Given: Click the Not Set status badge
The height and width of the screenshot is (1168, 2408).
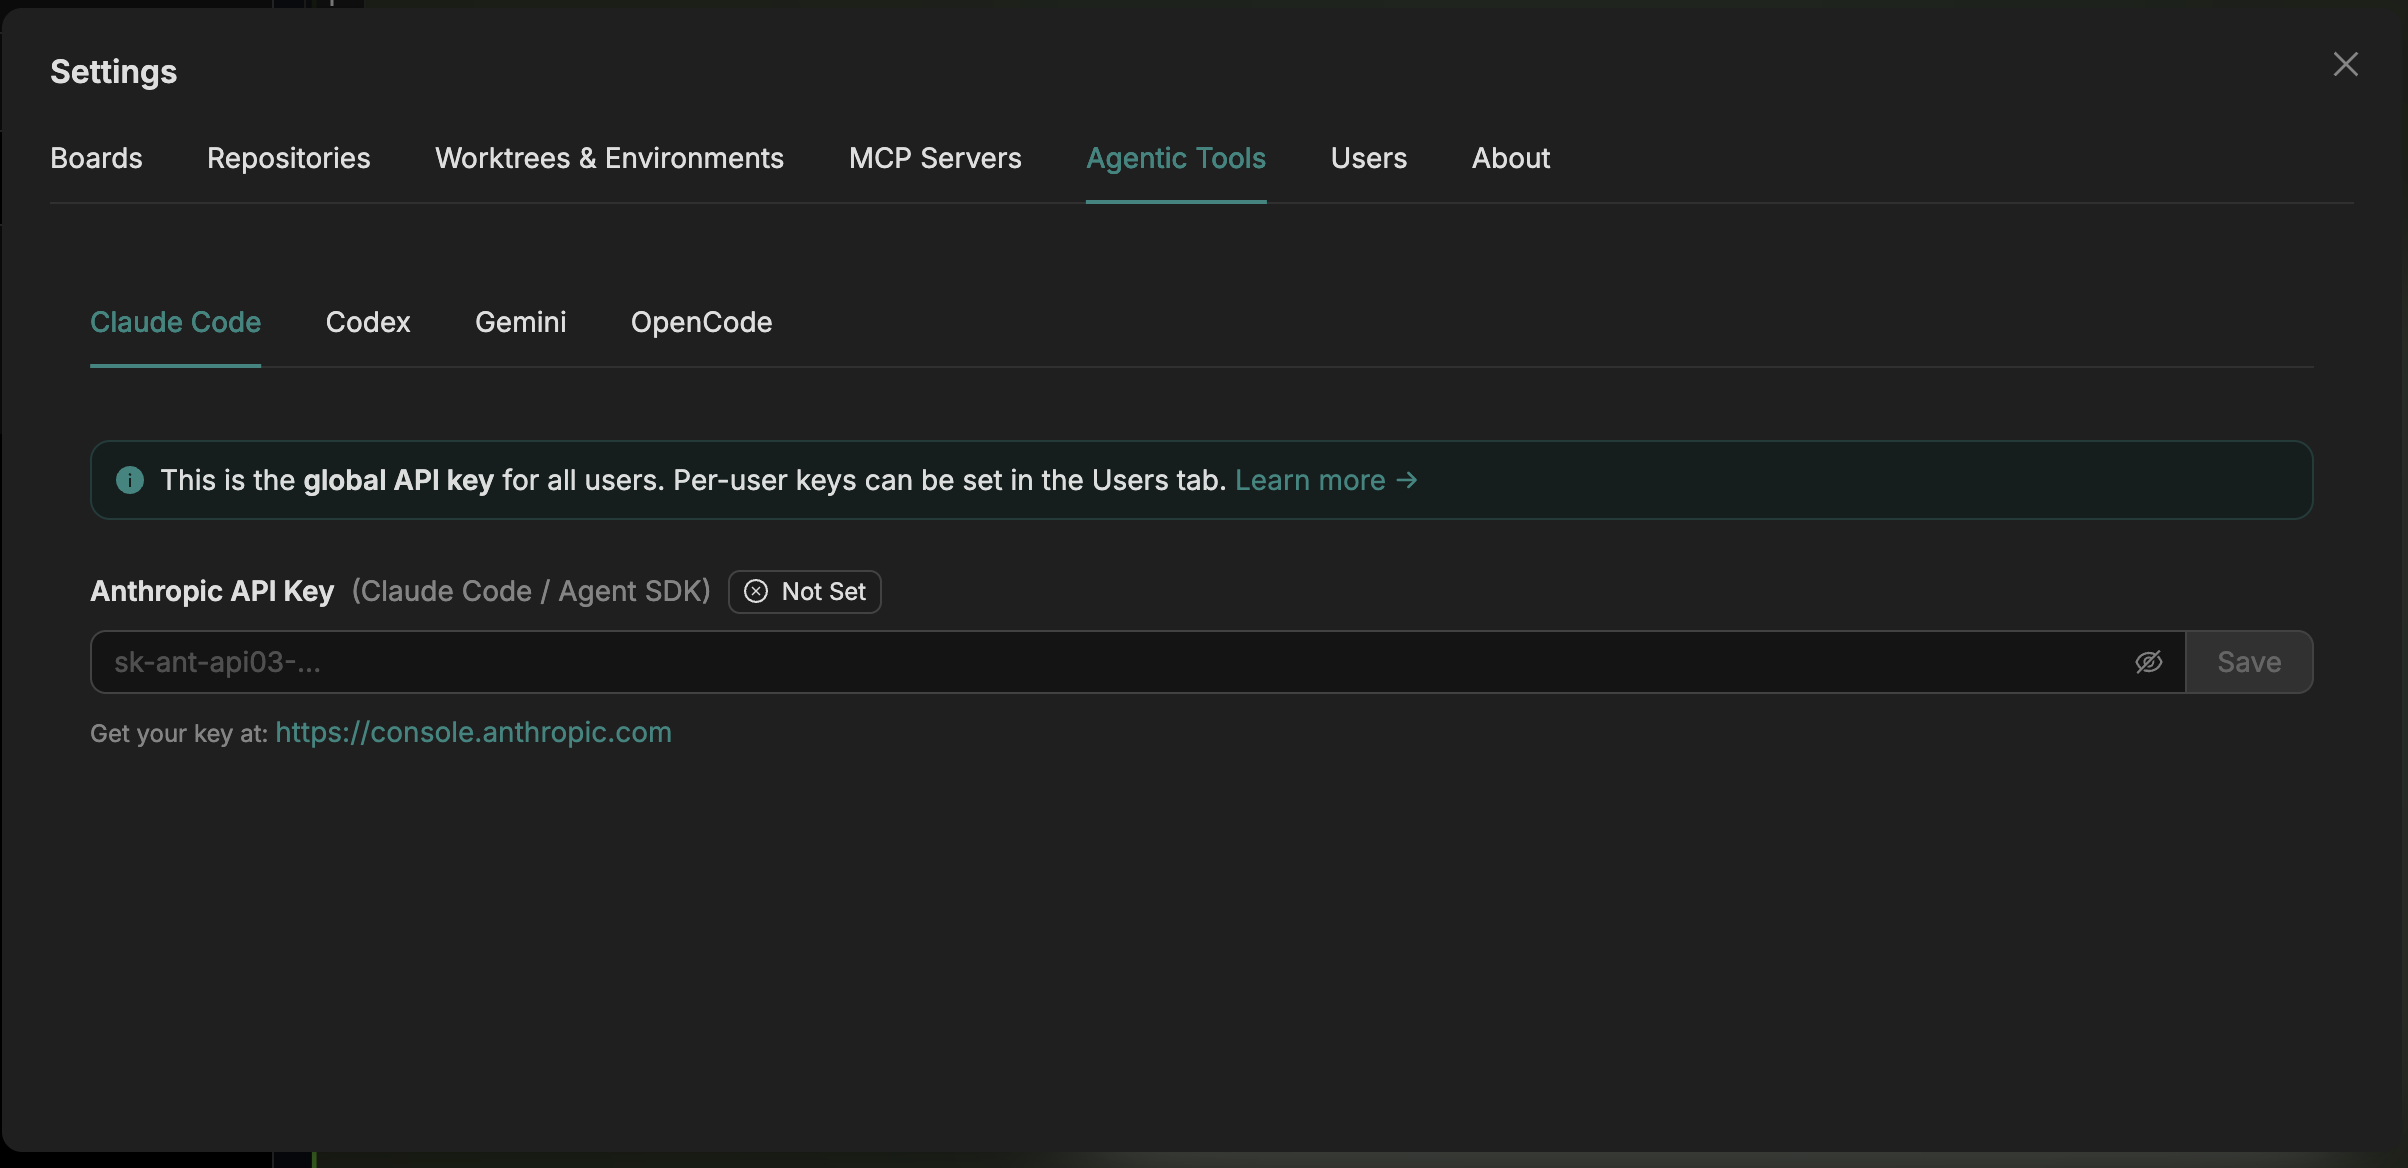Looking at the screenshot, I should point(804,591).
